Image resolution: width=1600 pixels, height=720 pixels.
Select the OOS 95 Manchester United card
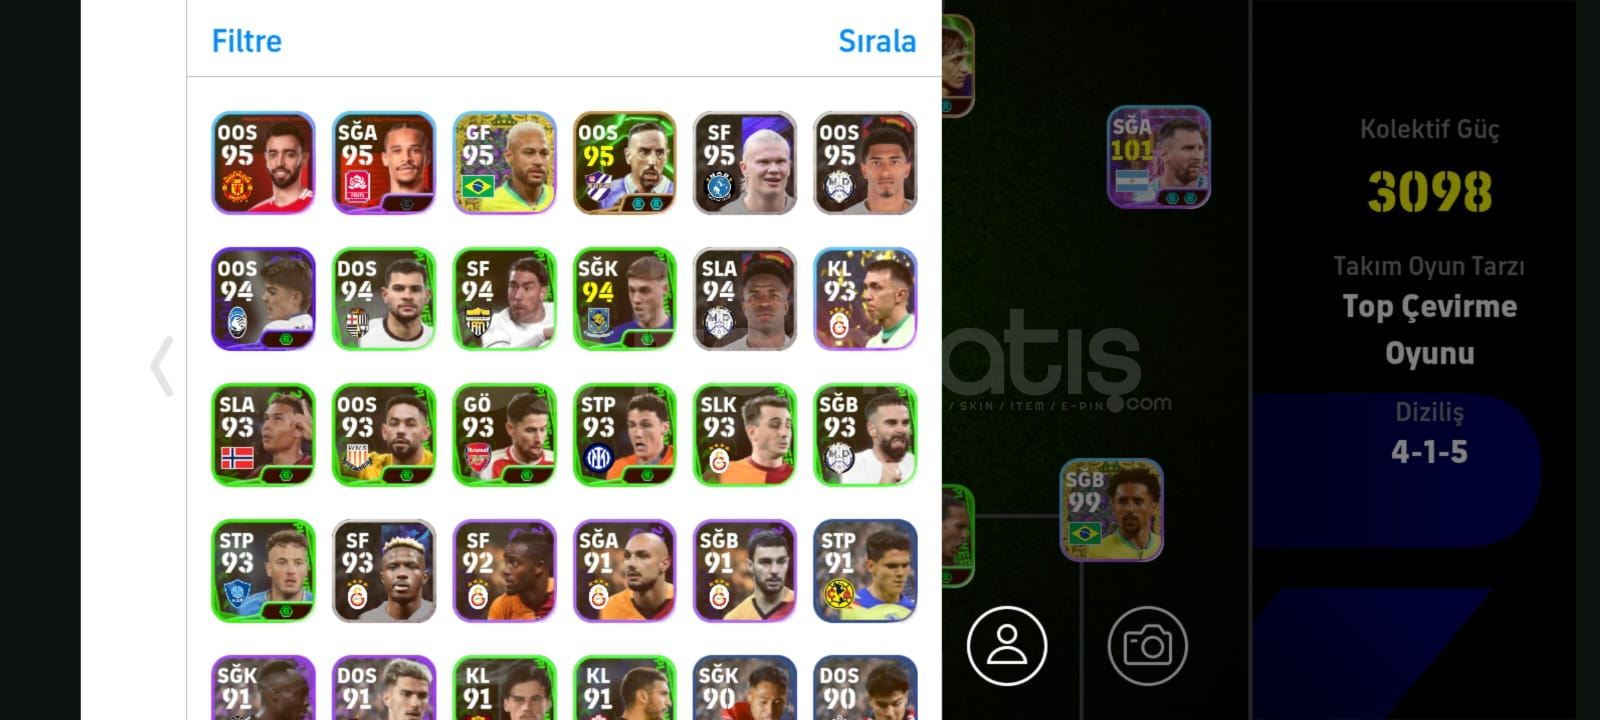pyautogui.click(x=263, y=163)
